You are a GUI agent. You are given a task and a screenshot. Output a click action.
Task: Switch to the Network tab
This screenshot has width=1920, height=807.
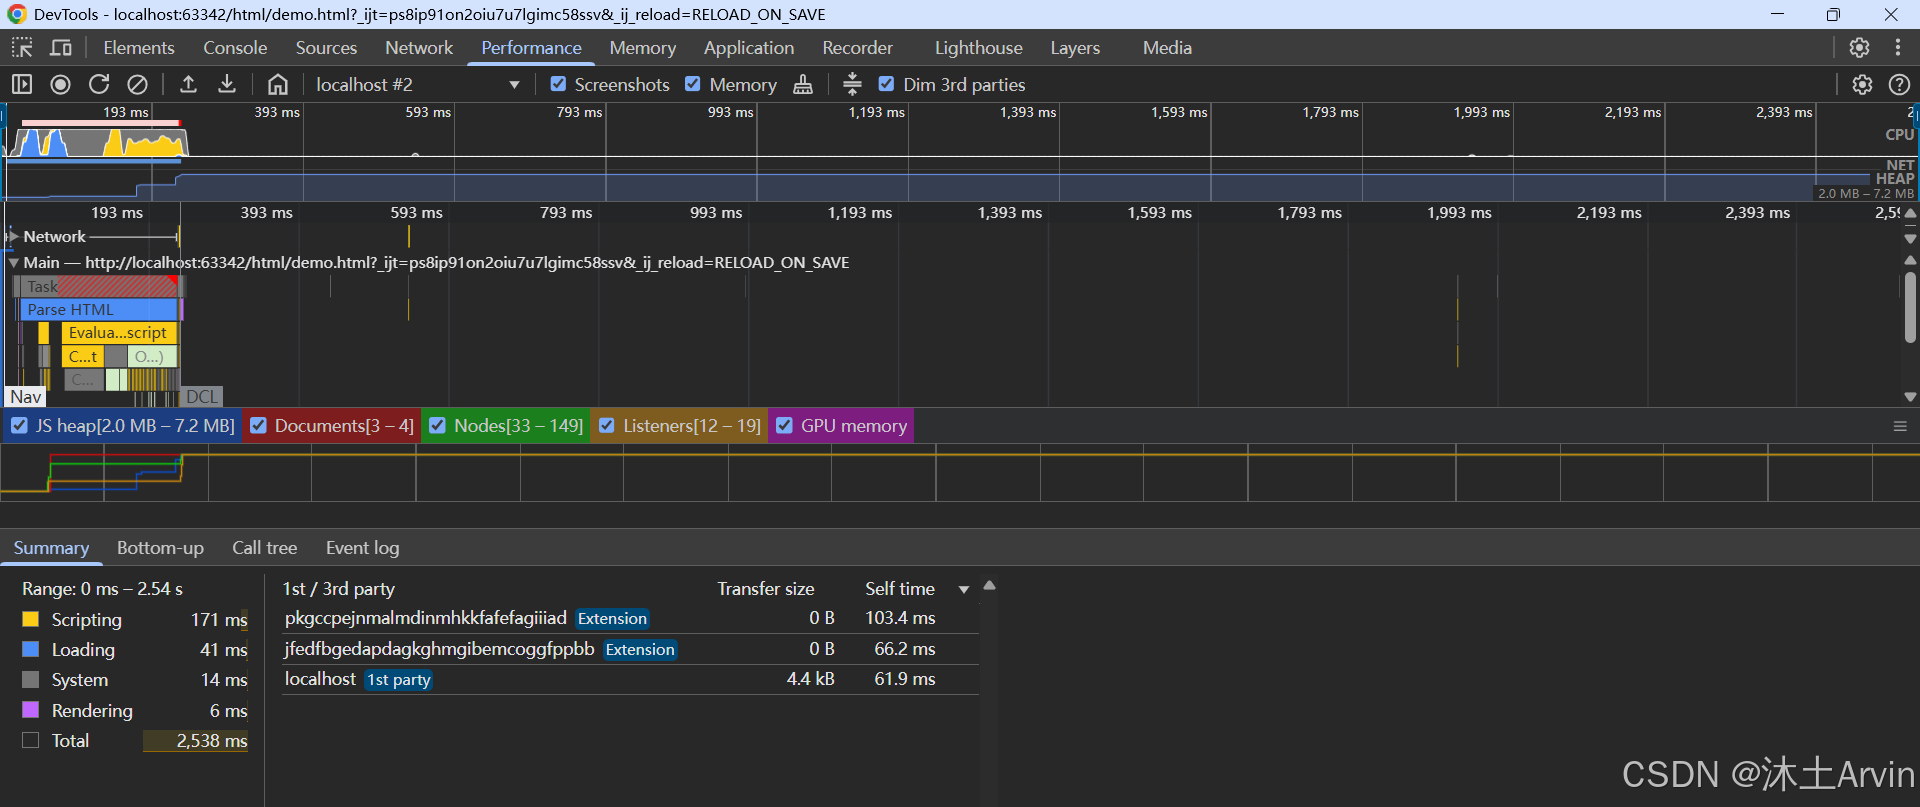(x=419, y=48)
